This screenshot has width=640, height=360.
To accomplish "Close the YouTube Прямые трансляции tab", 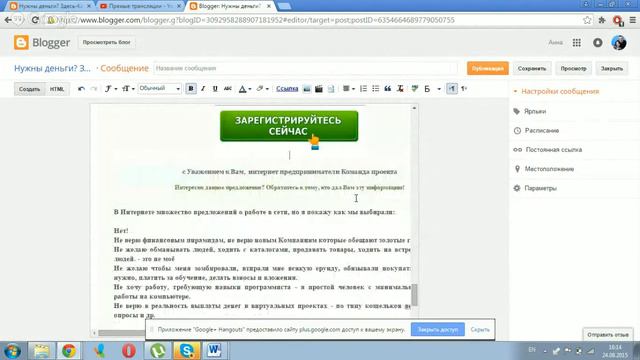I will click(178, 6).
